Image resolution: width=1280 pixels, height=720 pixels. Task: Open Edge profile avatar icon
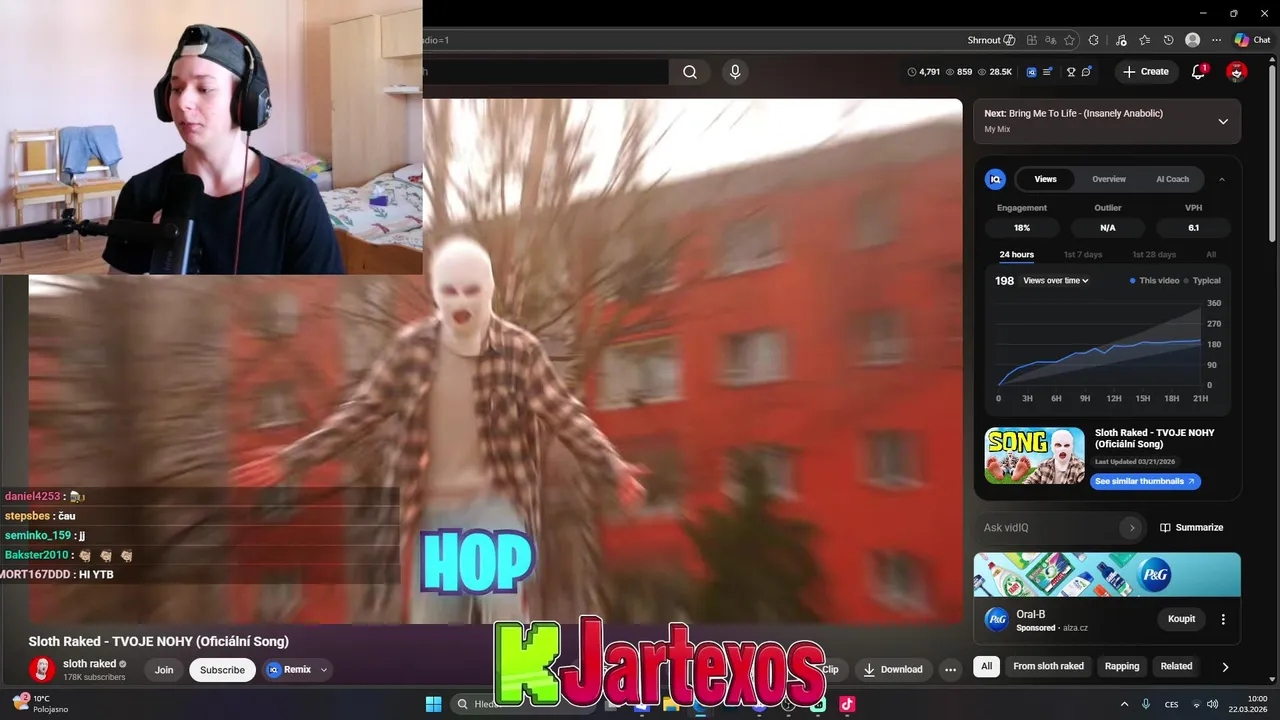point(1192,40)
